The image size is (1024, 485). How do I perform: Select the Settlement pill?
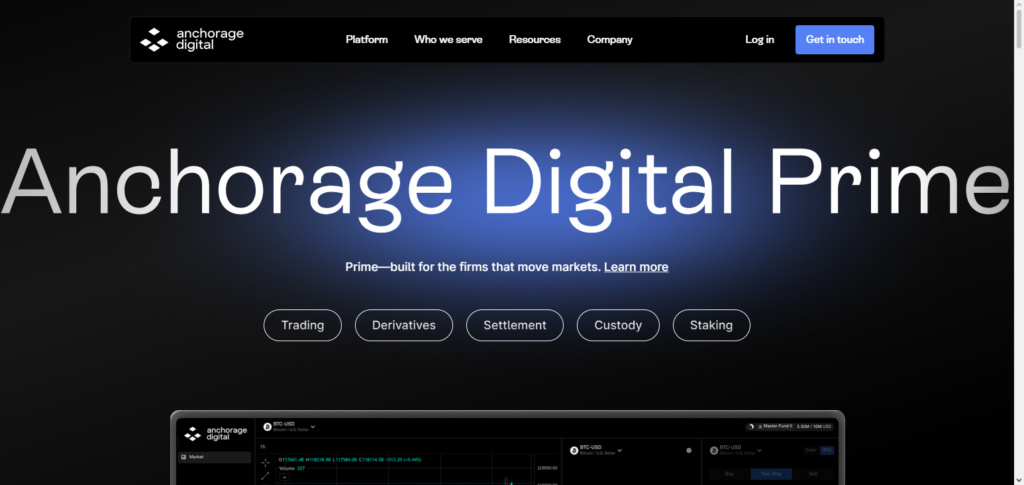click(515, 325)
